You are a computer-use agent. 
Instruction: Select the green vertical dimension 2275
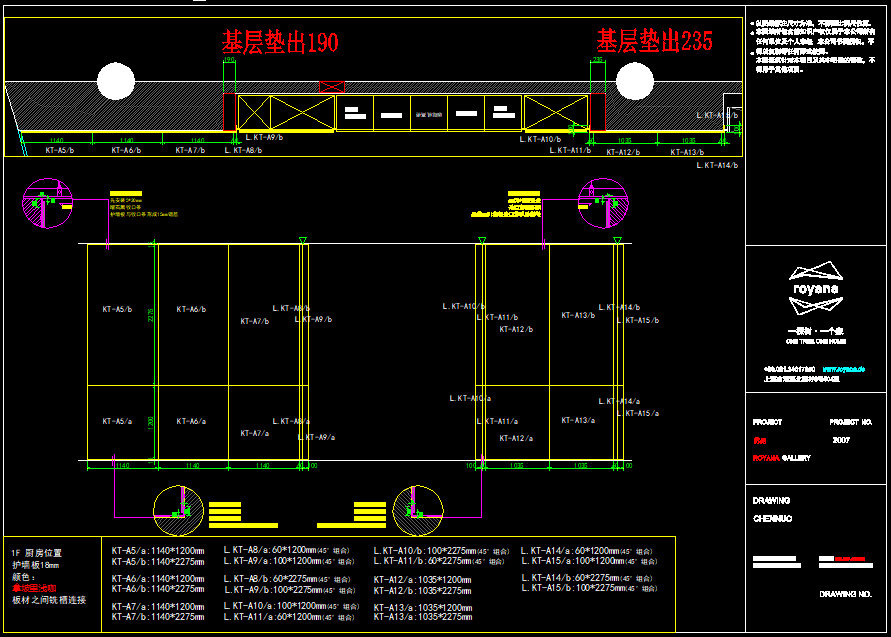point(151,315)
